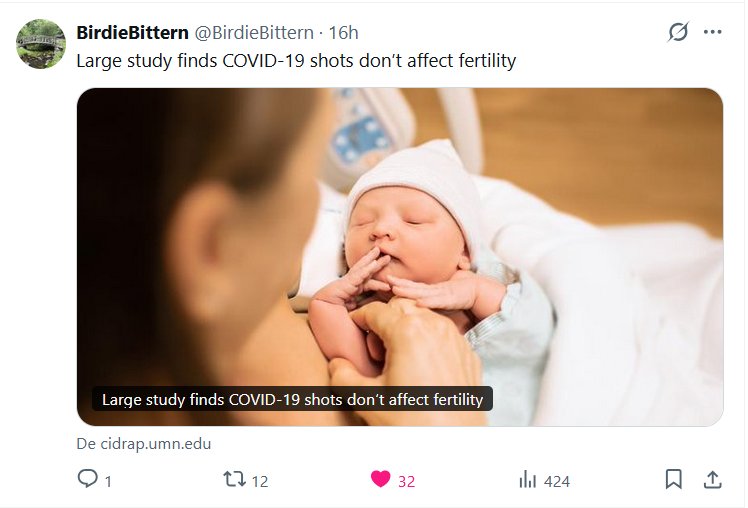Open the BirdieBittern profile avatar

click(40, 42)
